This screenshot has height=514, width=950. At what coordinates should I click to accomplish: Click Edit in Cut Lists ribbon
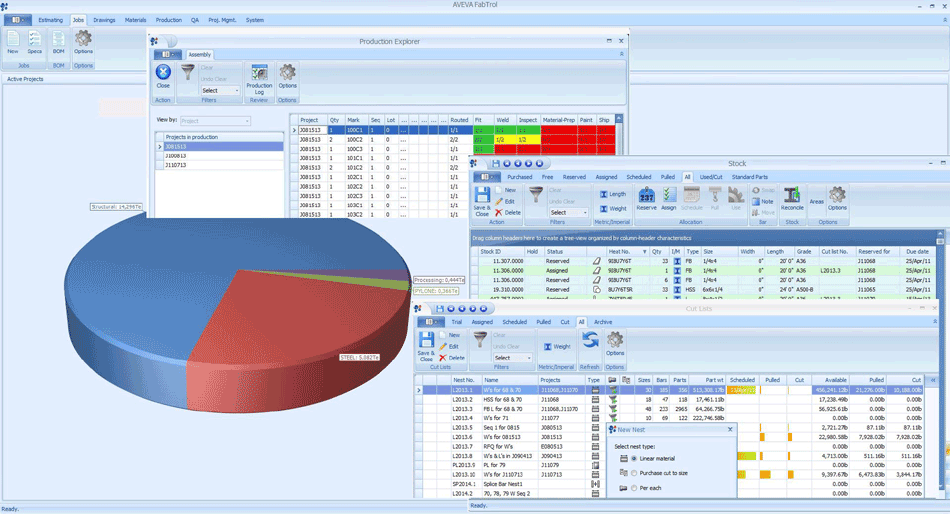[x=449, y=346]
